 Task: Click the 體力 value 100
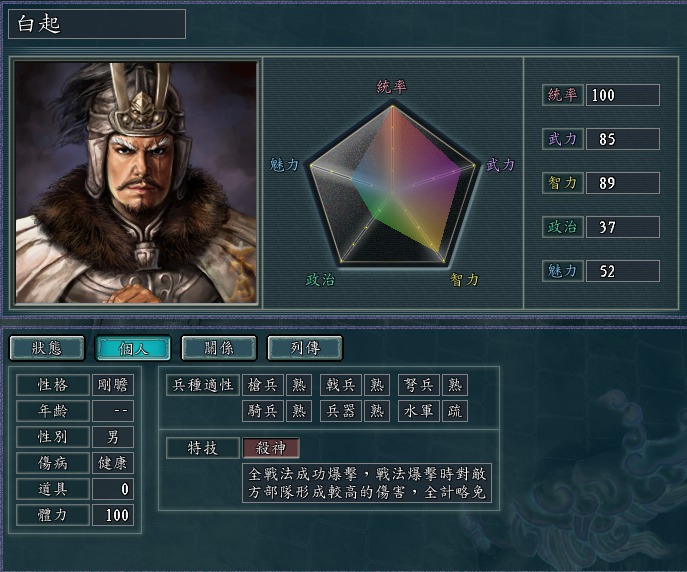113,515
